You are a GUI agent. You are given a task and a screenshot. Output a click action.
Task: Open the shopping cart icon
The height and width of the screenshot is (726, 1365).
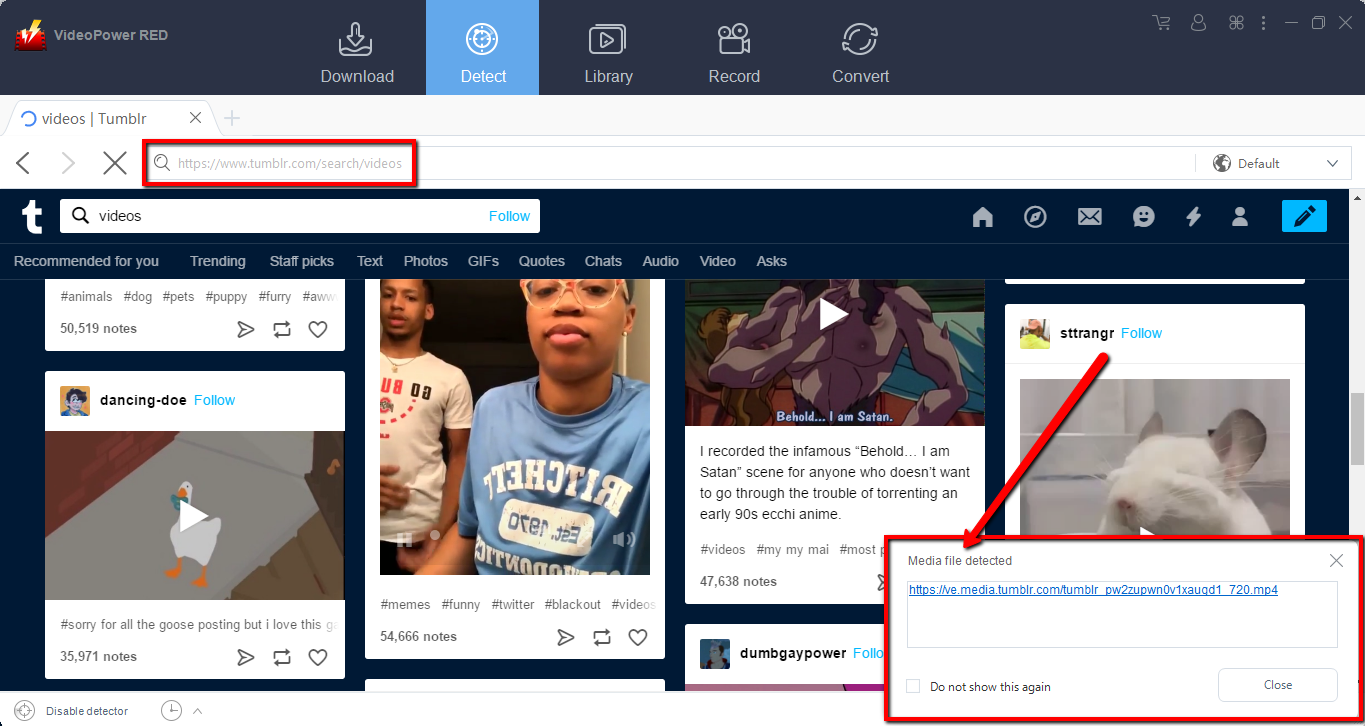(1160, 22)
